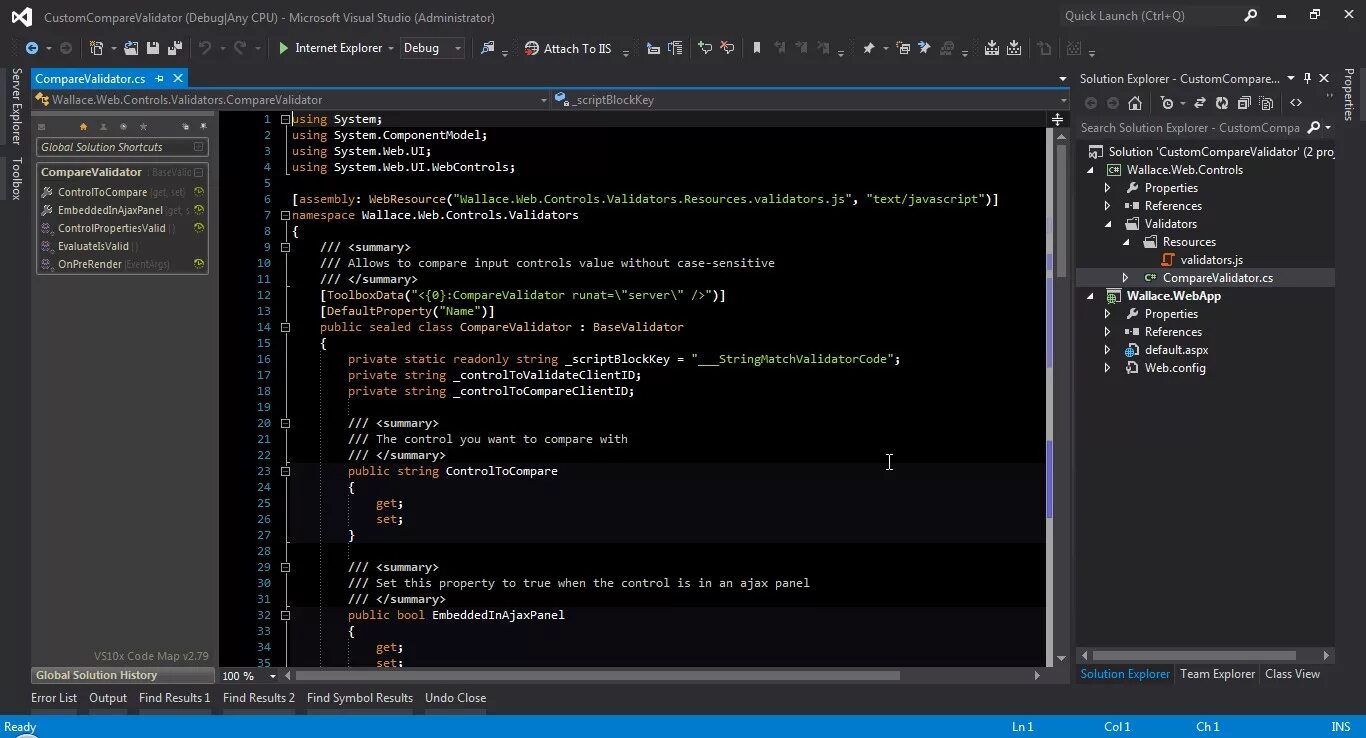
Task: Click the Navigate Backward arrow icon
Action: tap(32, 48)
